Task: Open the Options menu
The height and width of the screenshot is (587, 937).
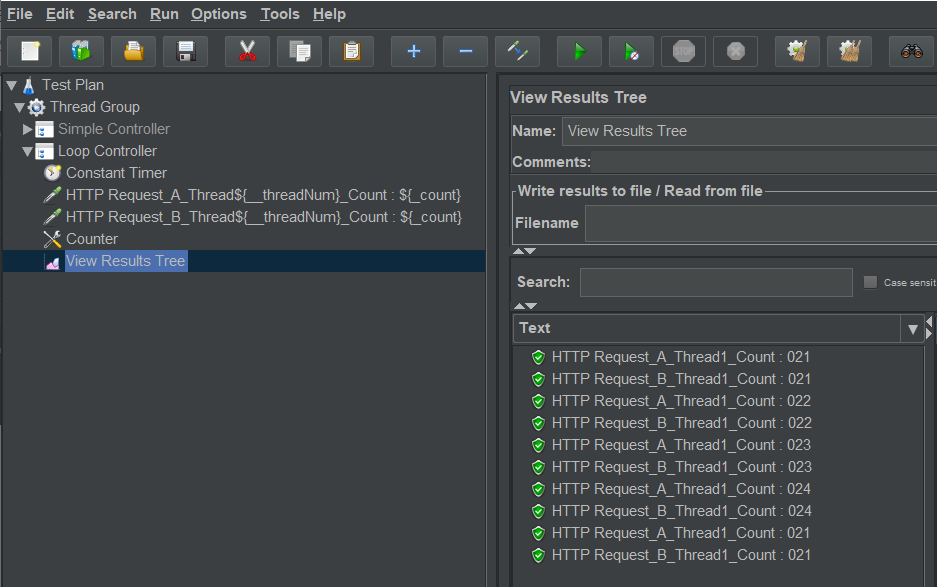Action: pos(219,14)
